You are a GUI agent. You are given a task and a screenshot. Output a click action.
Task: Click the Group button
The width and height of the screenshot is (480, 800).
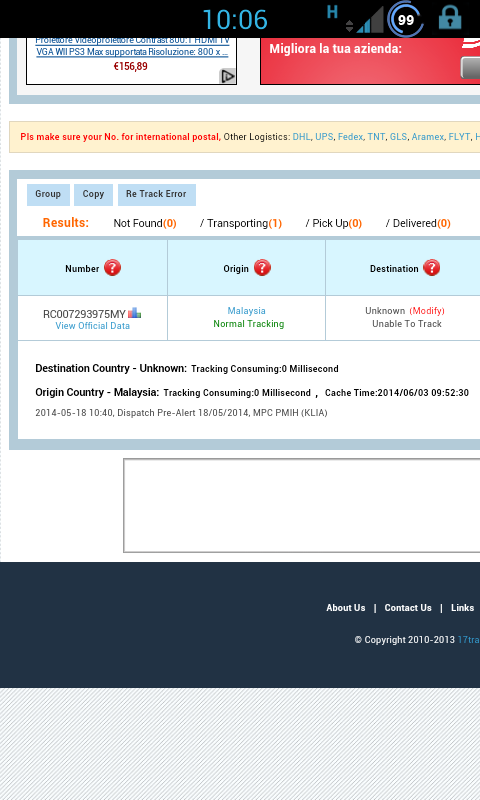click(48, 194)
